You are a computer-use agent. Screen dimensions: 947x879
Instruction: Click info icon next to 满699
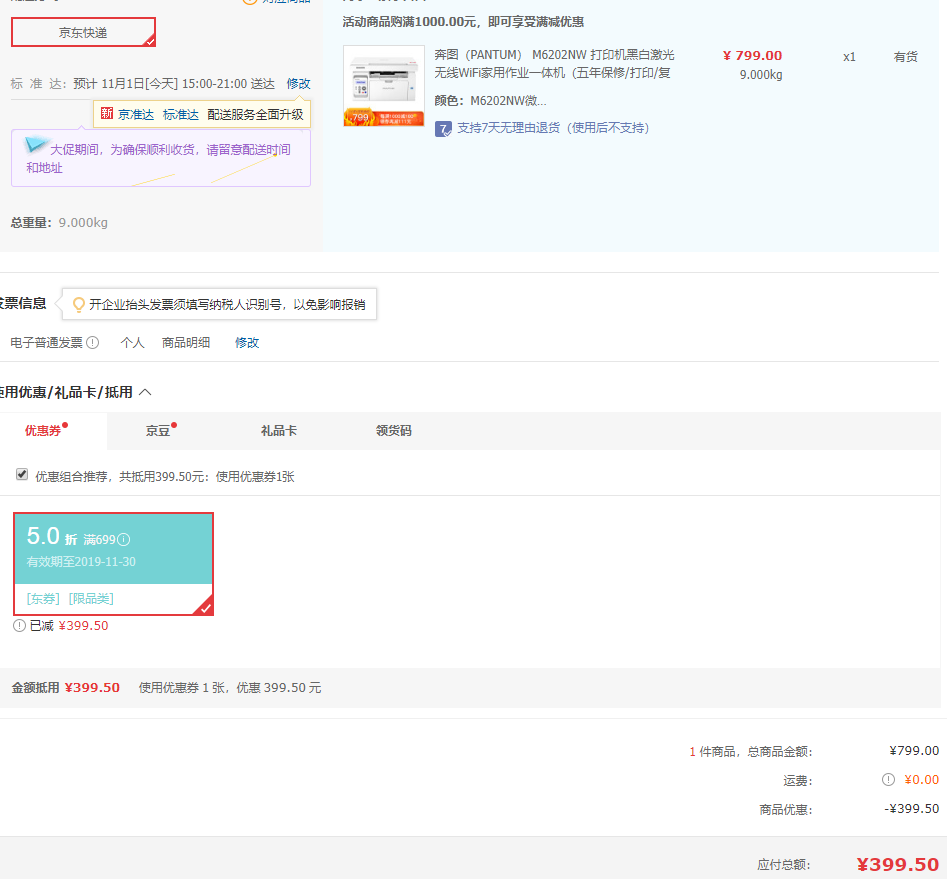pos(123,539)
